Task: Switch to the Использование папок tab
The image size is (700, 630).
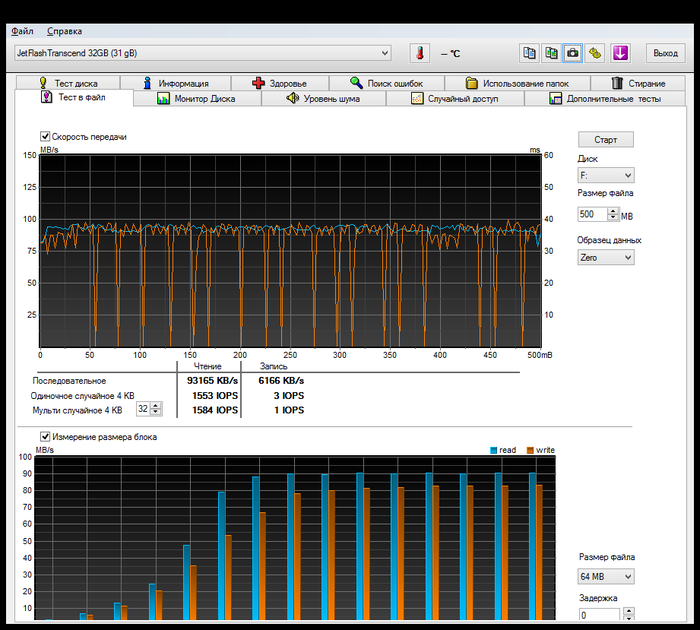Action: pyautogui.click(x=517, y=83)
